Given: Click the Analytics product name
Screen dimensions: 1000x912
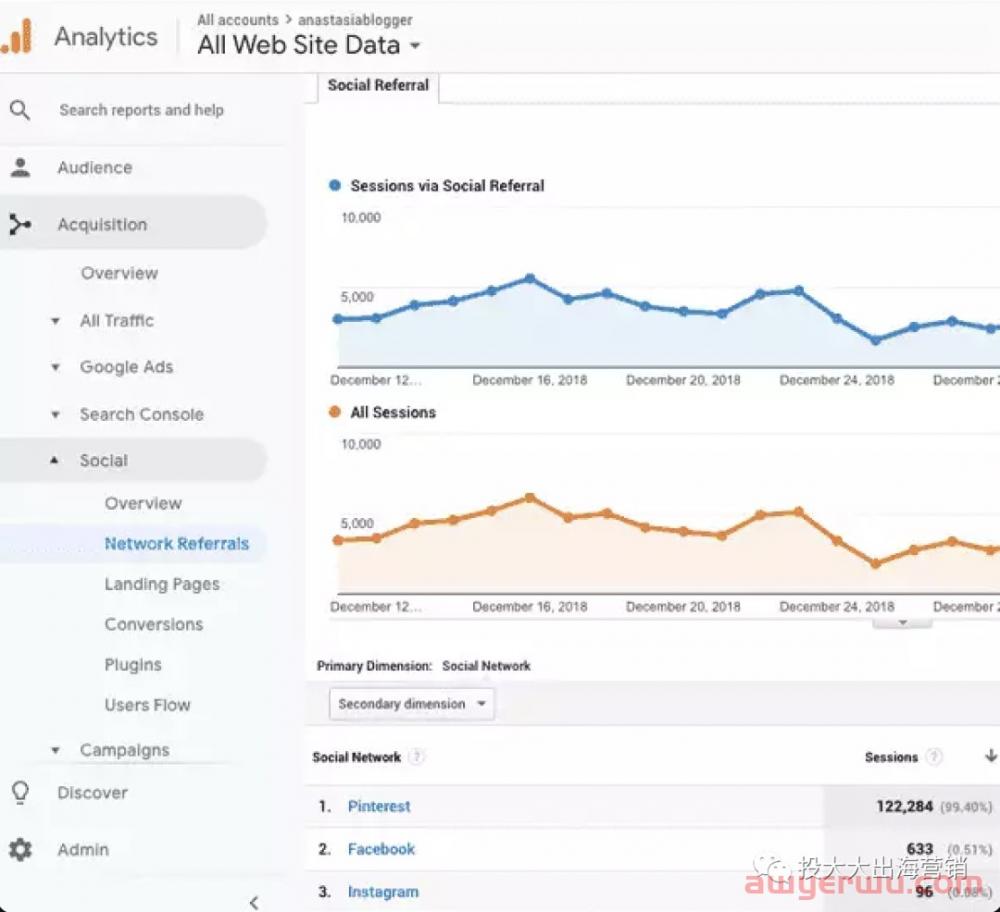Looking at the screenshot, I should pyautogui.click(x=106, y=36).
